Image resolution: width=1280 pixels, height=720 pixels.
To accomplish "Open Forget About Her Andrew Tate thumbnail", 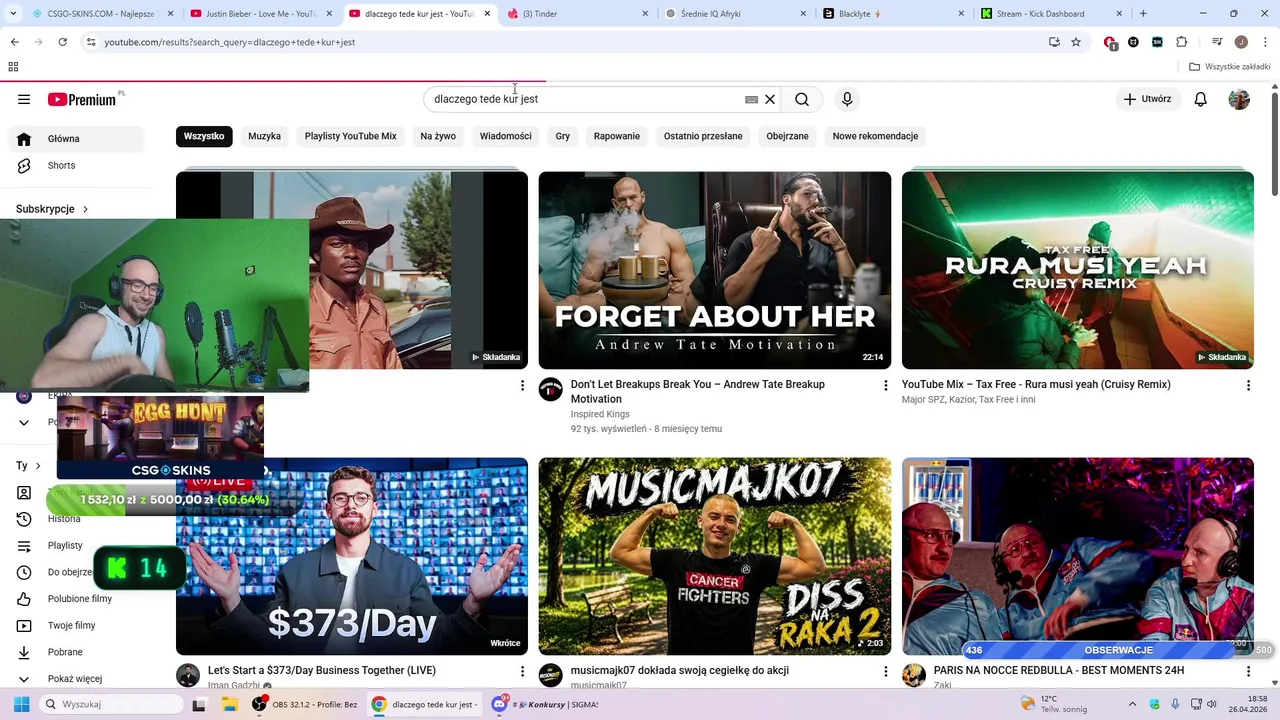I will (x=715, y=270).
